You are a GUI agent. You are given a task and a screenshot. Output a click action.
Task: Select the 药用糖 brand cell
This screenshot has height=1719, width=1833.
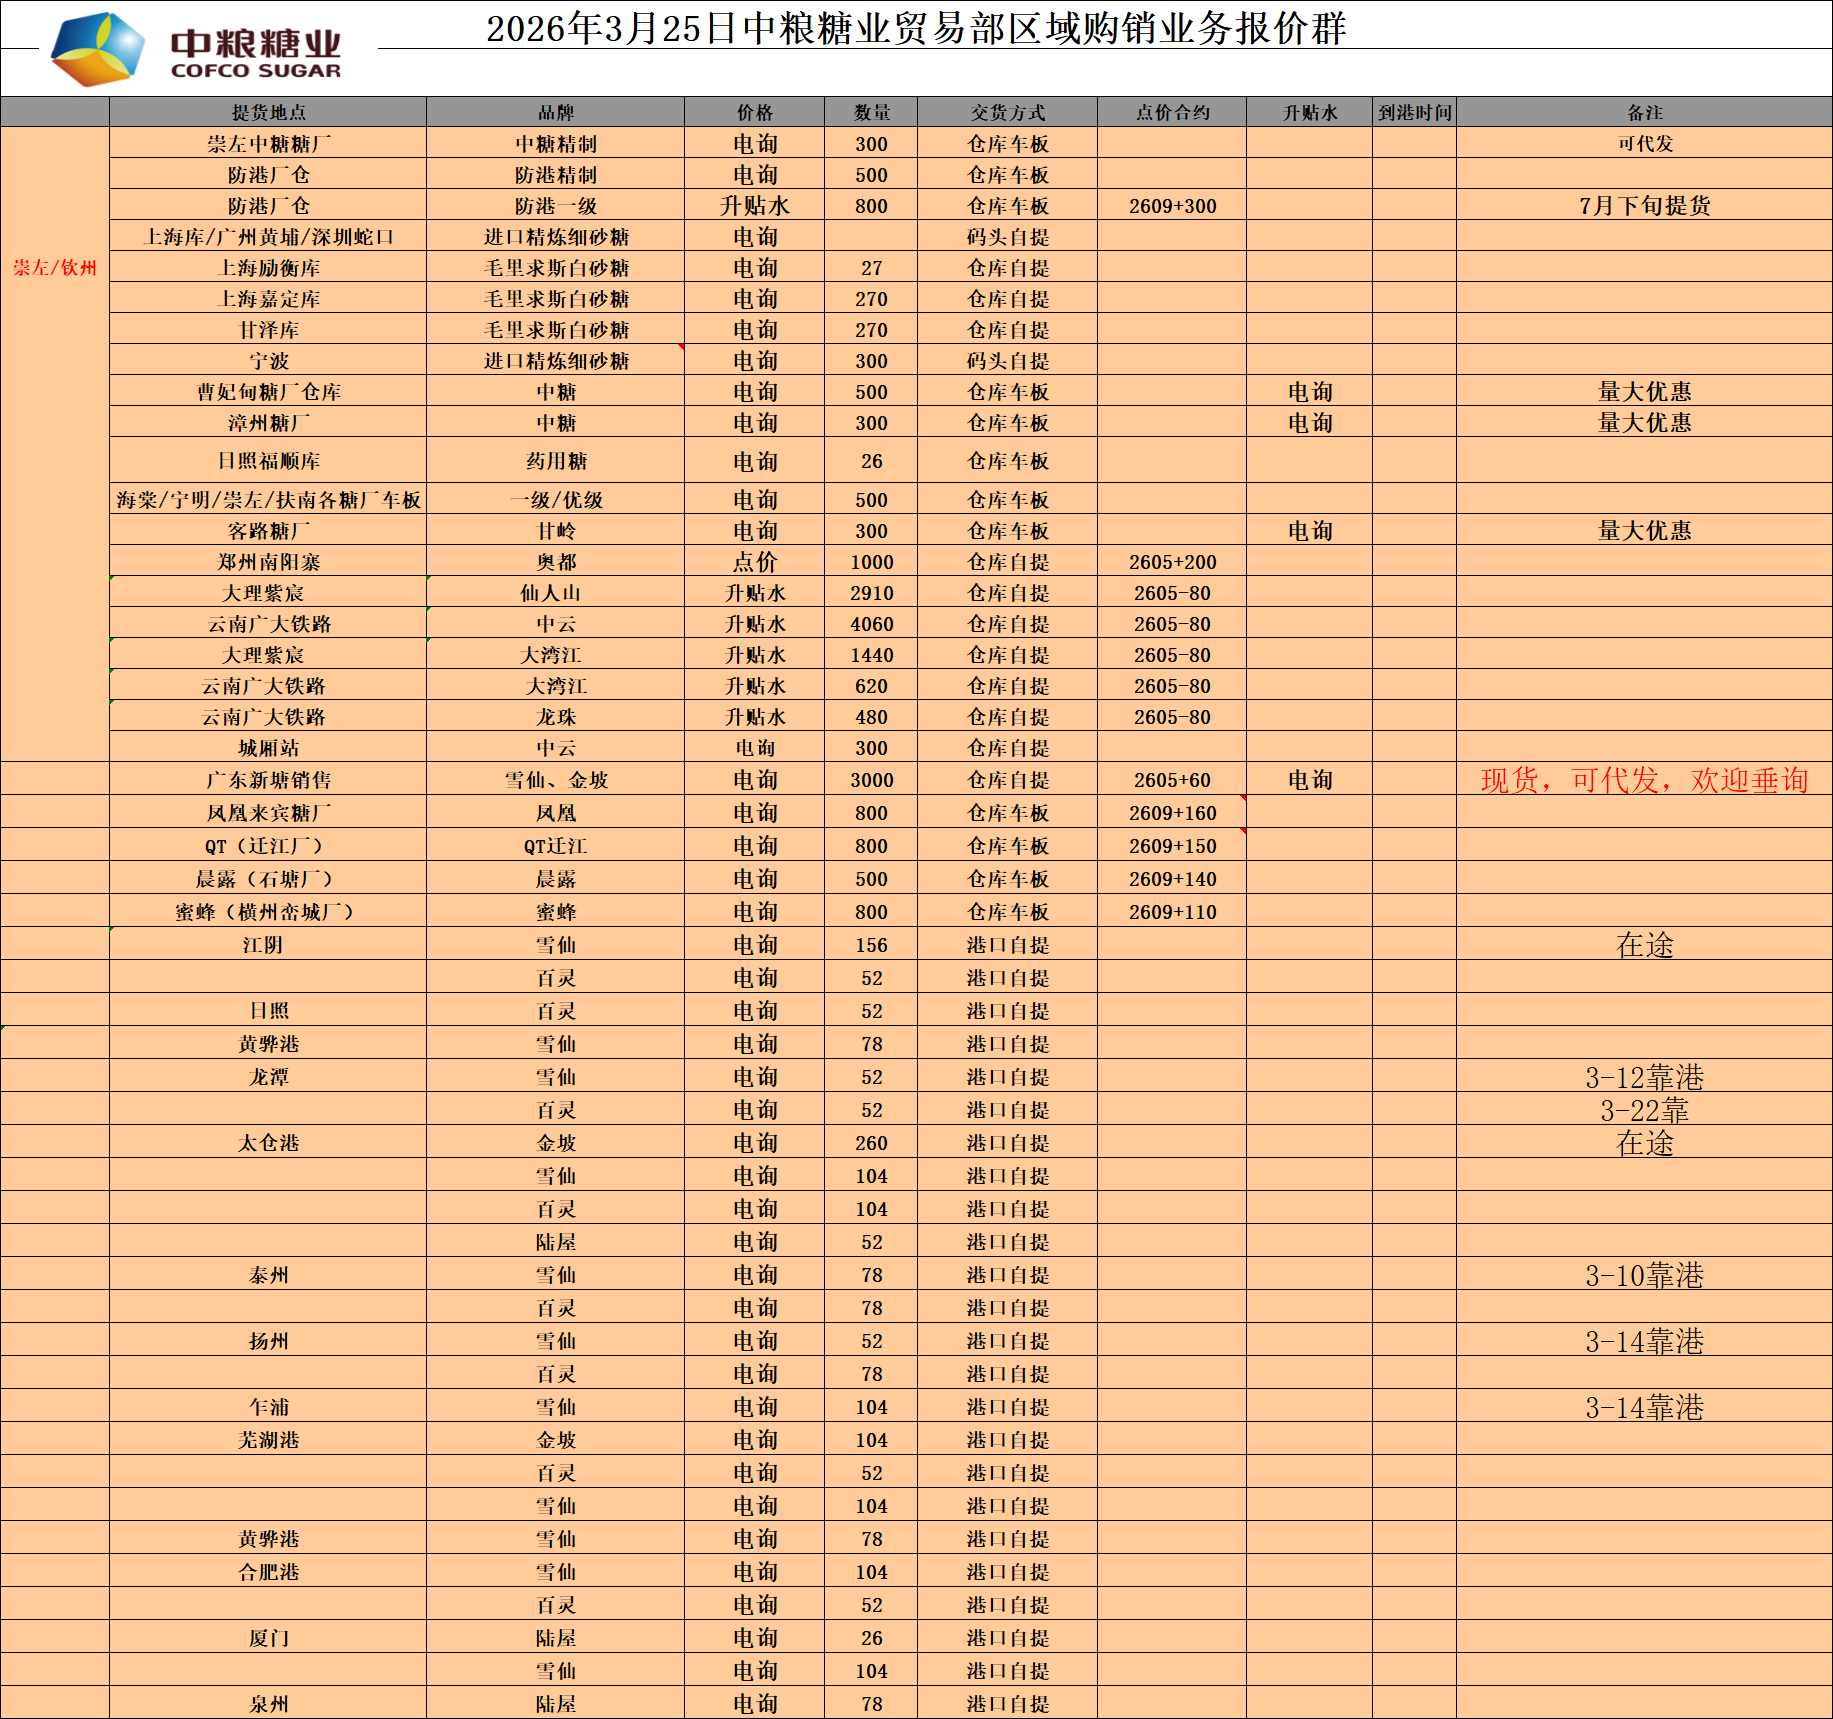coord(555,460)
